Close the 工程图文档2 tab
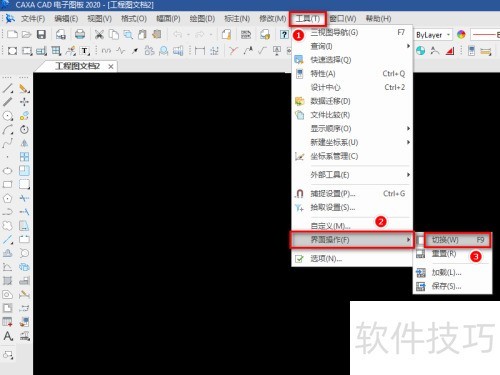The image size is (500, 375). point(111,67)
